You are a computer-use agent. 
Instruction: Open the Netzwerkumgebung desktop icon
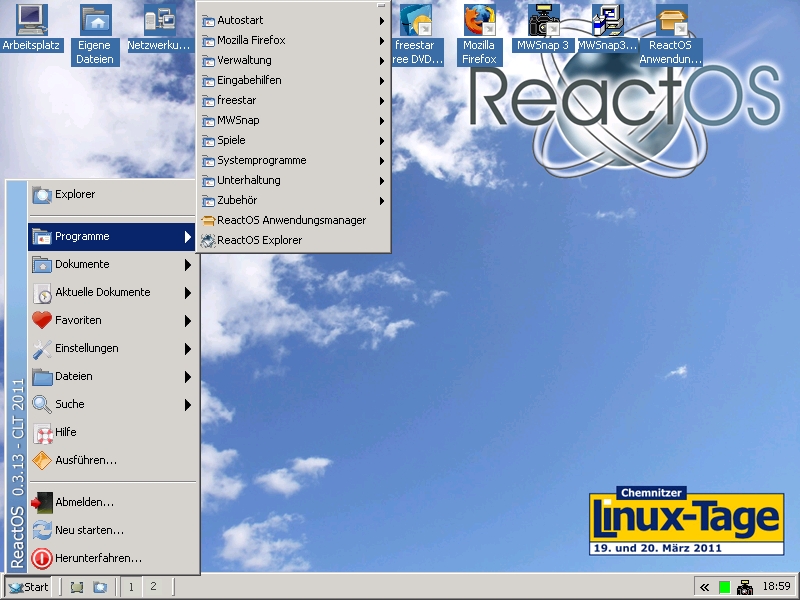coord(158,18)
